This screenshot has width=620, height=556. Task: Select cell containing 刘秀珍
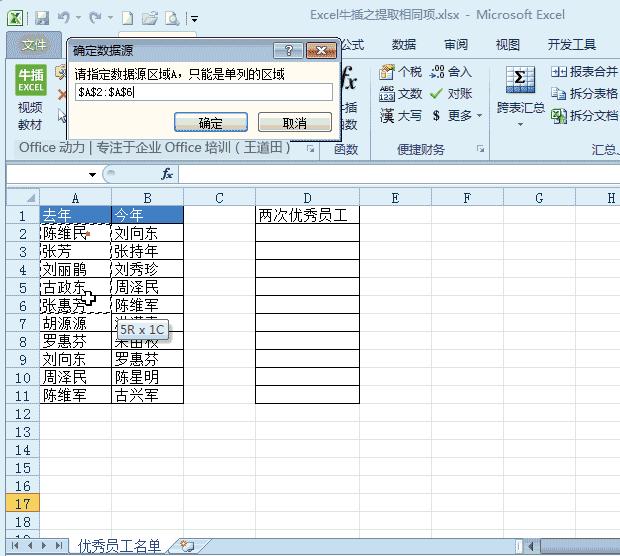click(147, 269)
